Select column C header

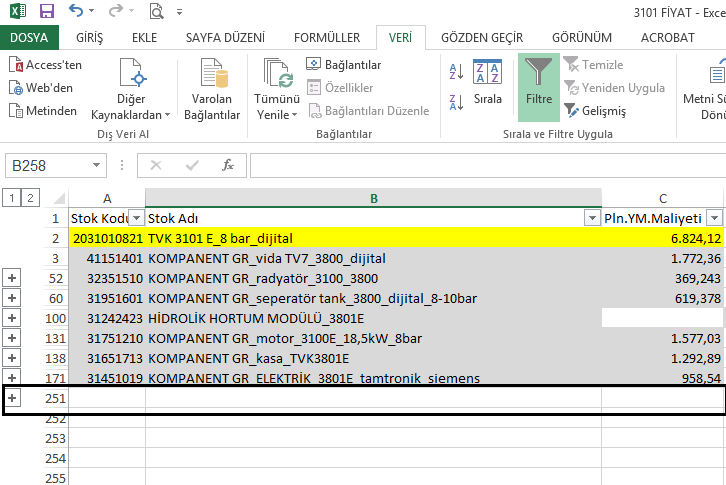point(663,199)
